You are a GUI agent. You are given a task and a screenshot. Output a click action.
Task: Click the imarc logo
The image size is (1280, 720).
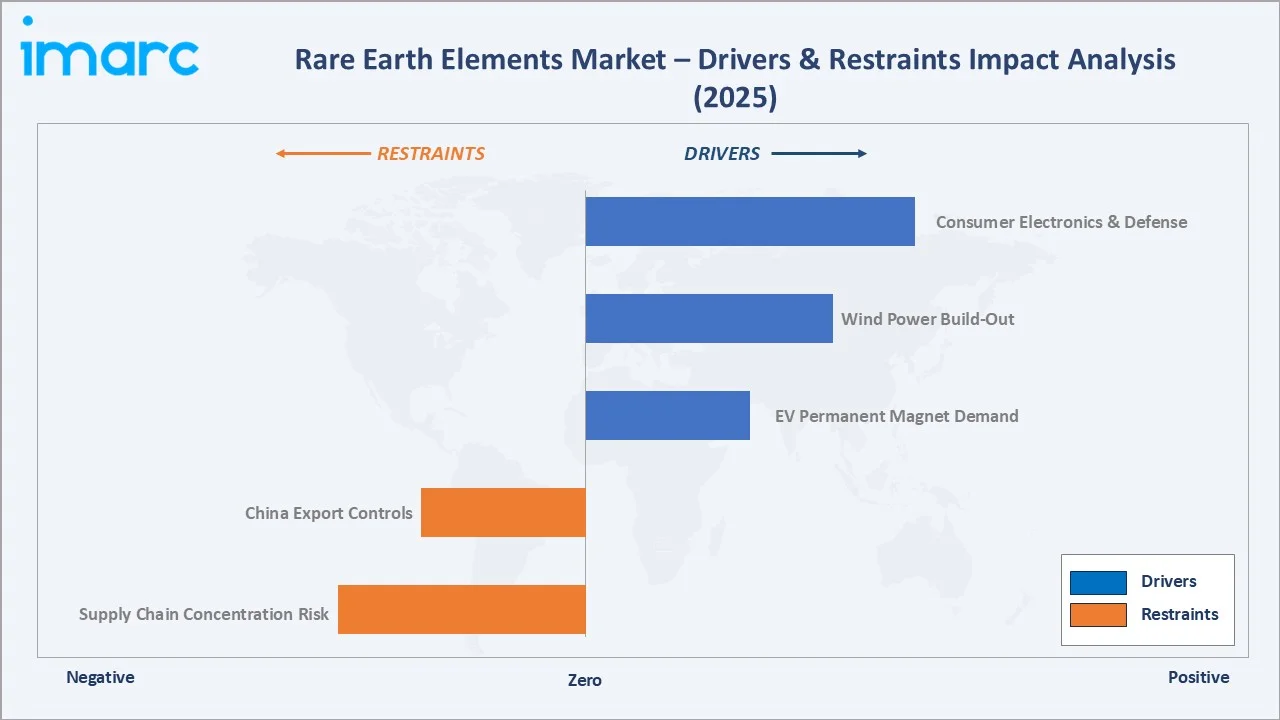click(x=110, y=46)
